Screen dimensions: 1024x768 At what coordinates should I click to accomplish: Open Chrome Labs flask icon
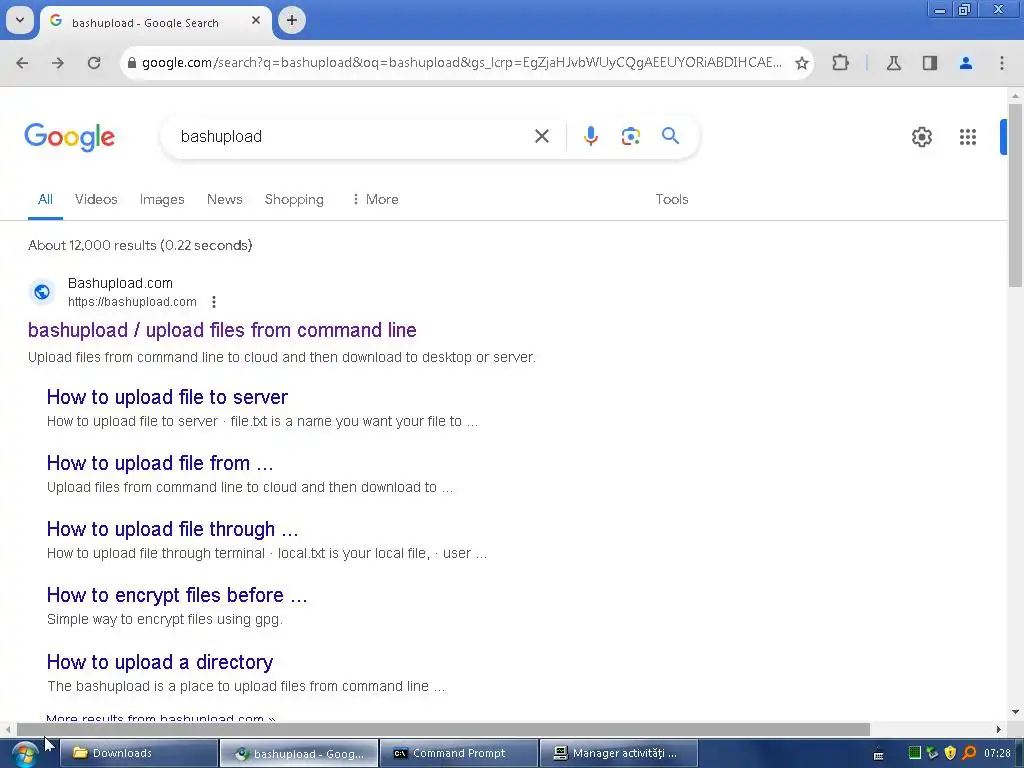point(894,63)
